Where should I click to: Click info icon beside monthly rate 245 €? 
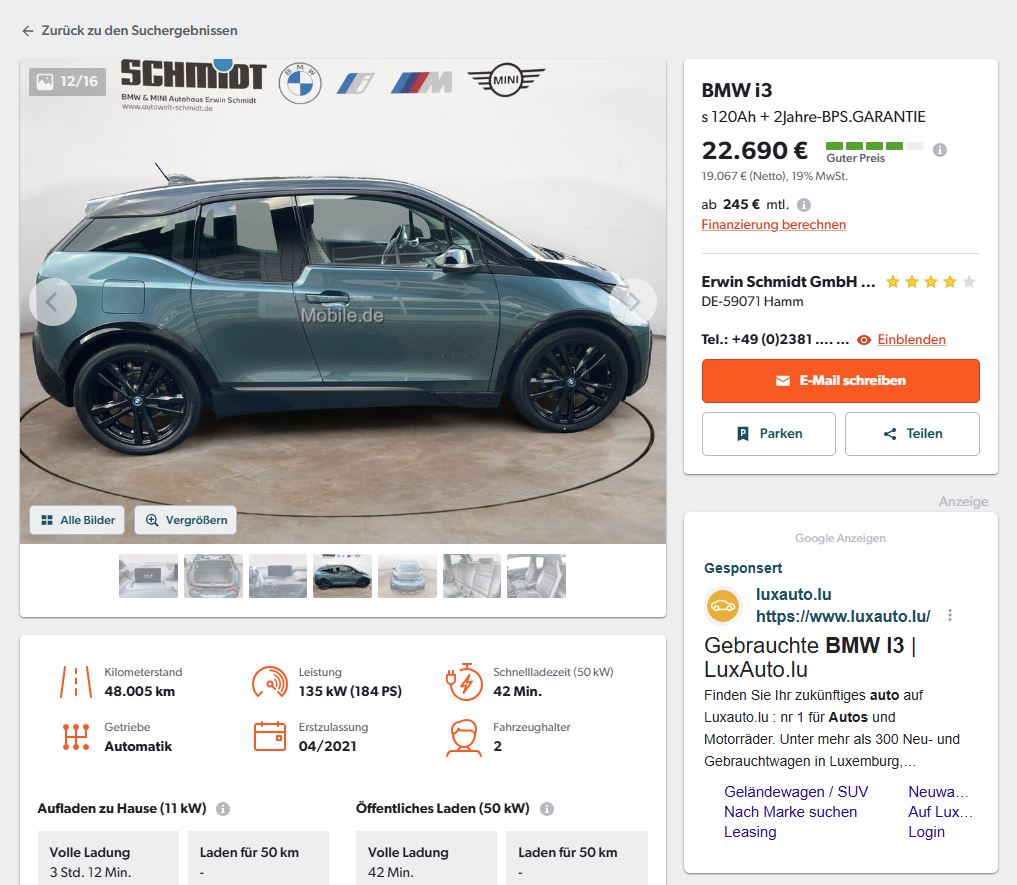804,204
